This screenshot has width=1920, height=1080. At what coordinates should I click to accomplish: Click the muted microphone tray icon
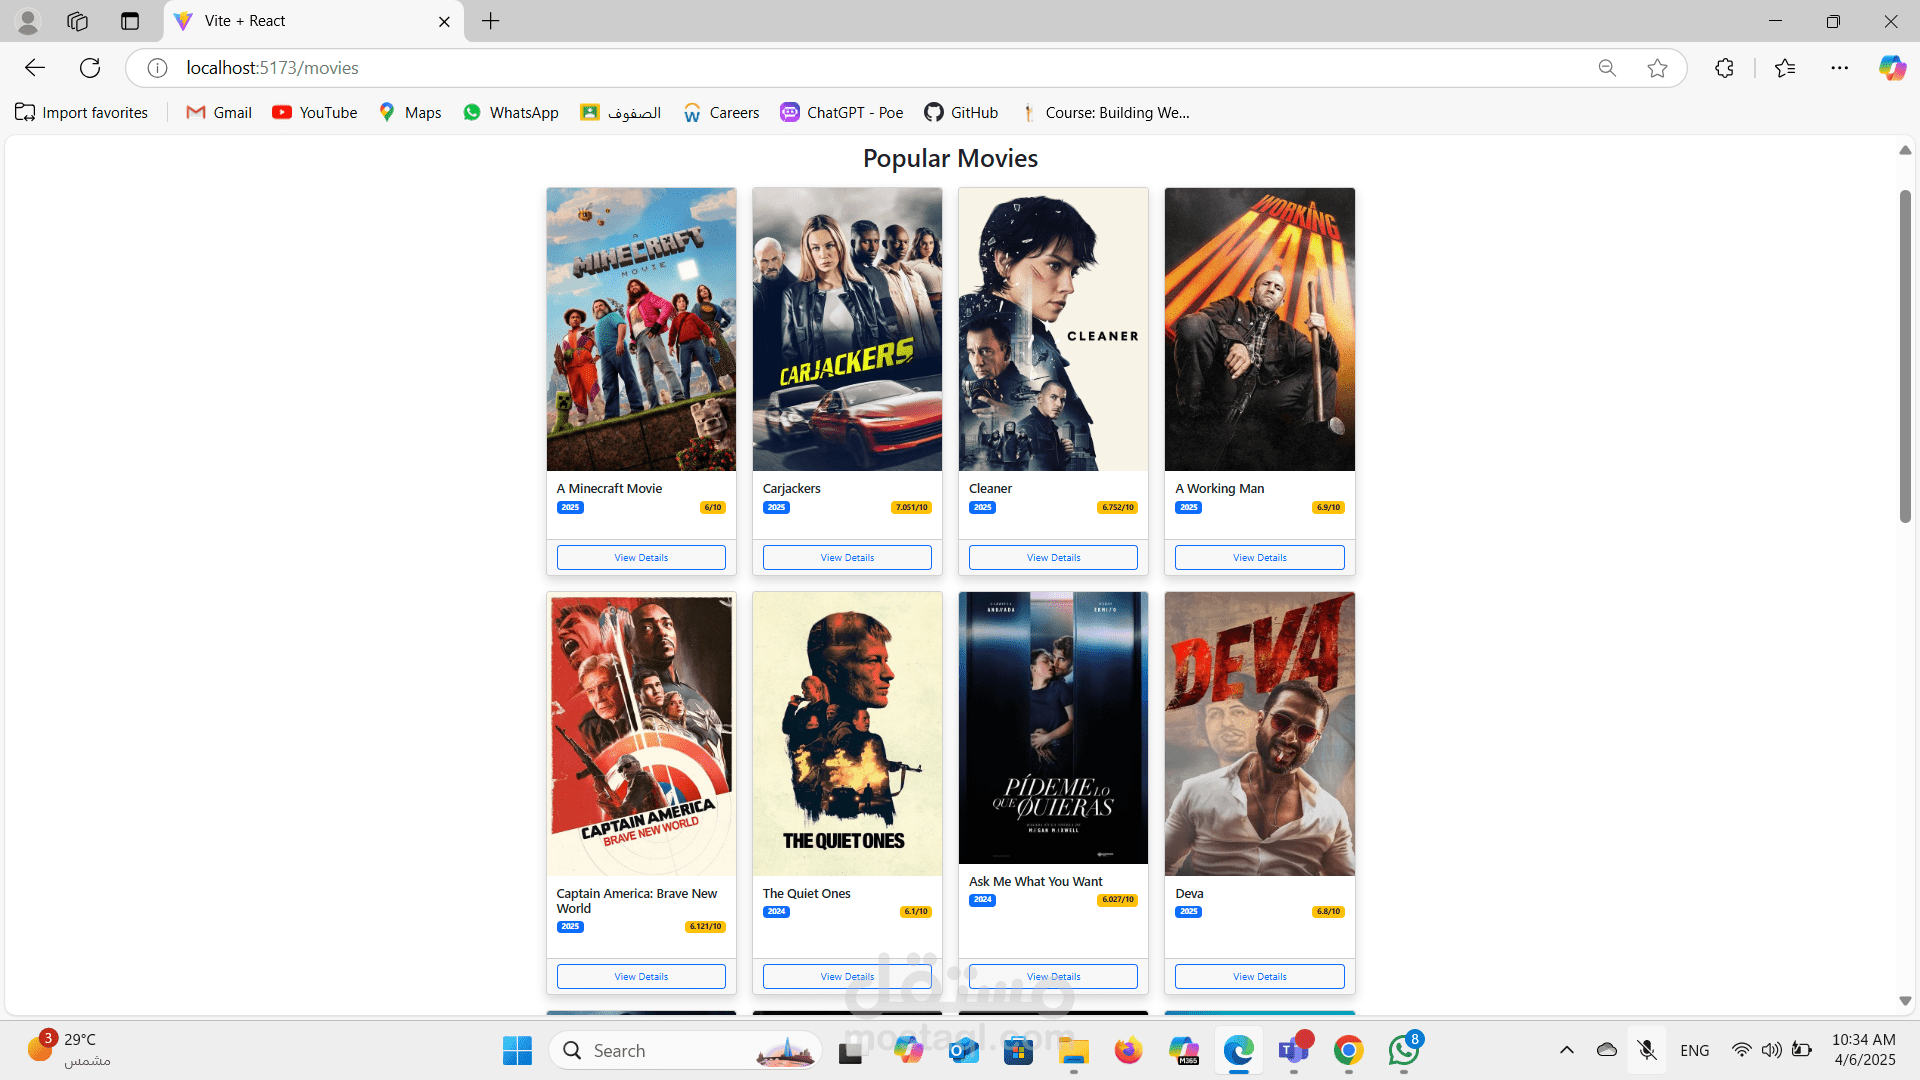click(1647, 1050)
